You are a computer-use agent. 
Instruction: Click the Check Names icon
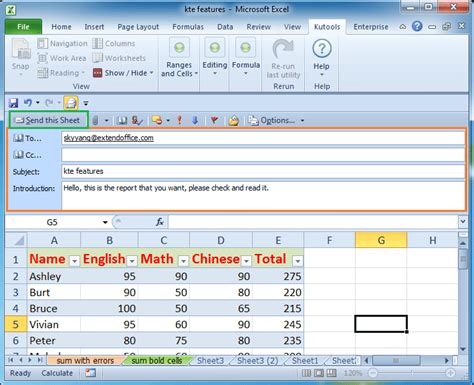tap(137, 120)
